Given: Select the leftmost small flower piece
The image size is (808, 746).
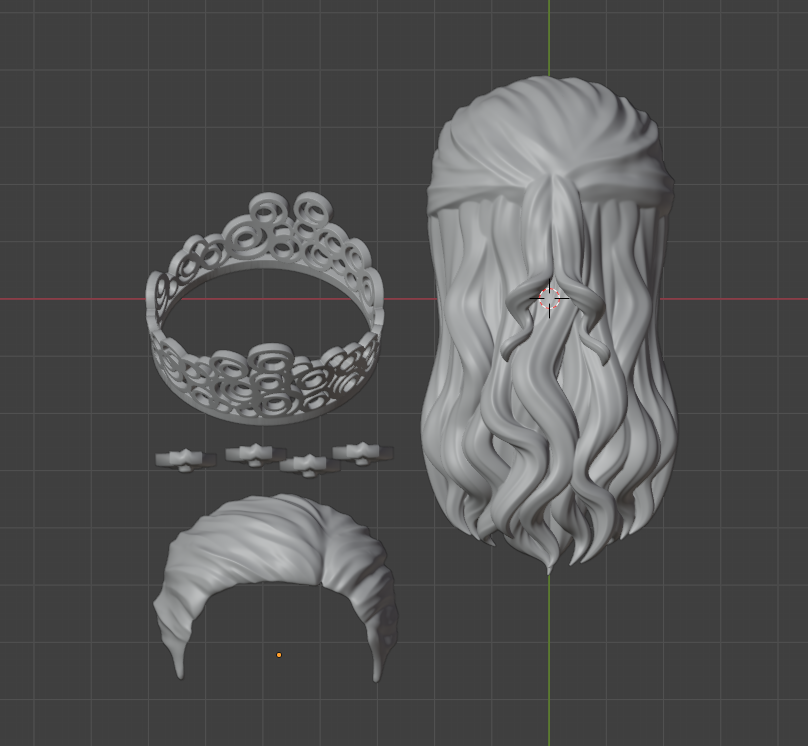Looking at the screenshot, I should click(x=184, y=459).
